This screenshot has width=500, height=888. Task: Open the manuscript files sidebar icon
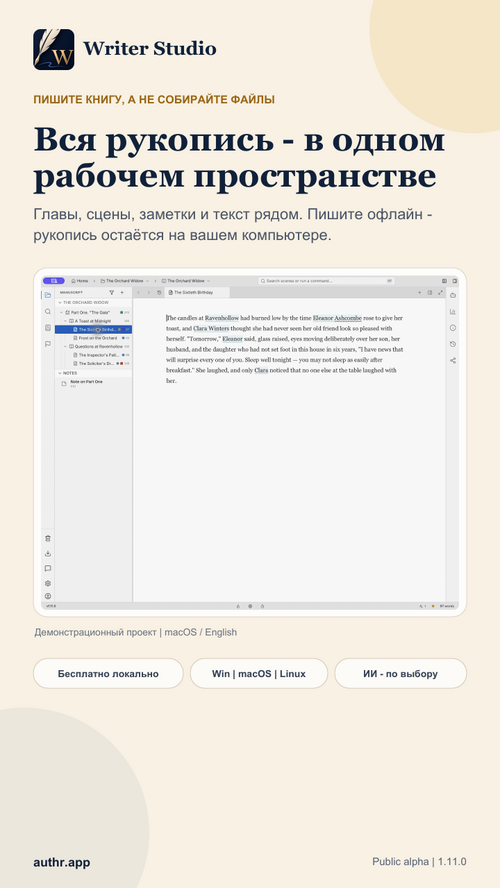48,295
